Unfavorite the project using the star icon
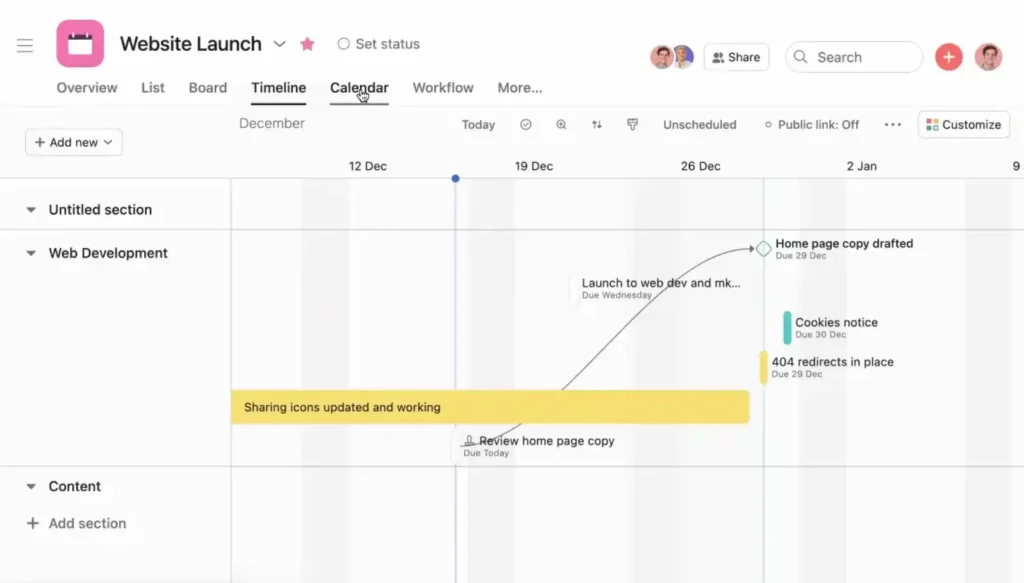 307,44
